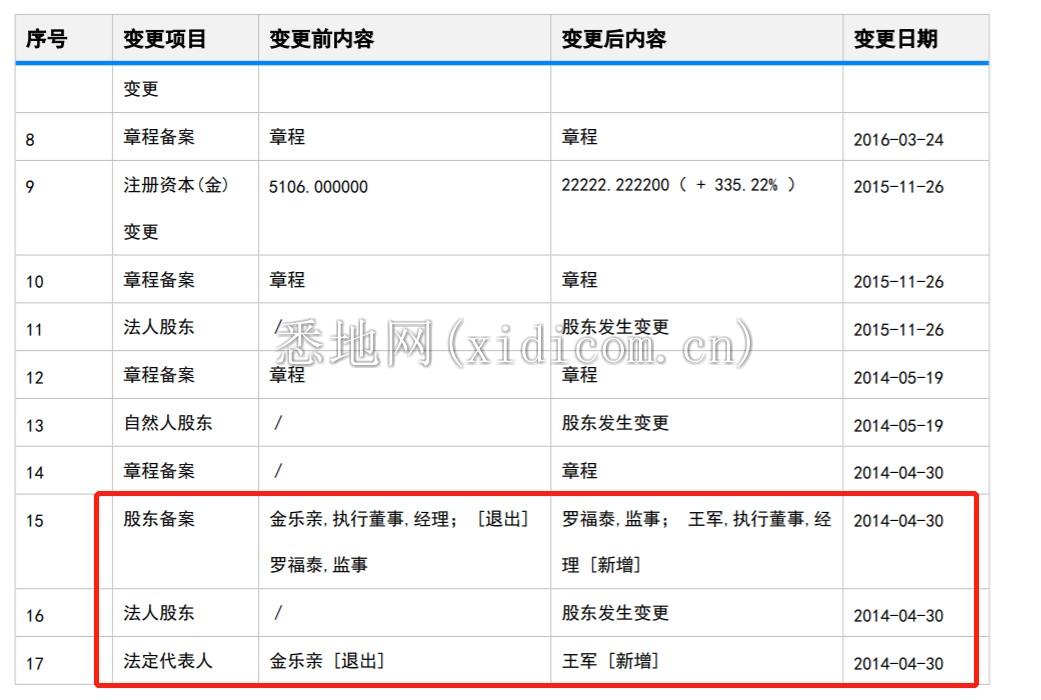1041x700 pixels.
Task: Select row number 13 cell
Action: pyautogui.click(x=35, y=425)
